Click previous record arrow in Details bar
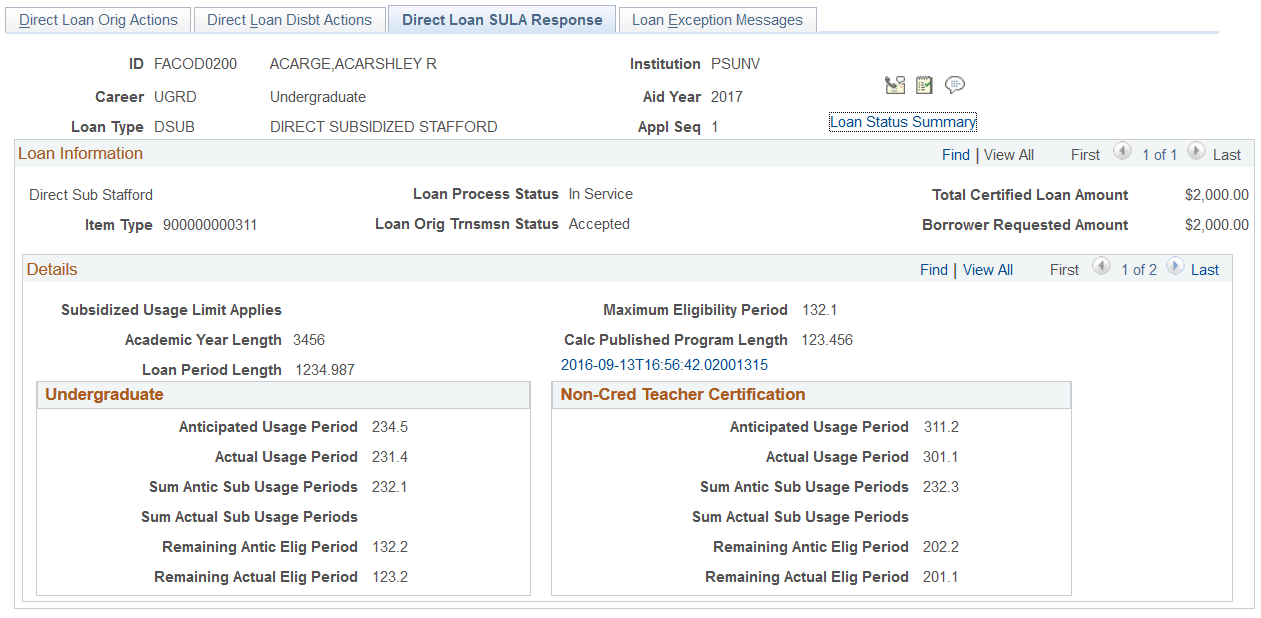 pyautogui.click(x=1101, y=269)
